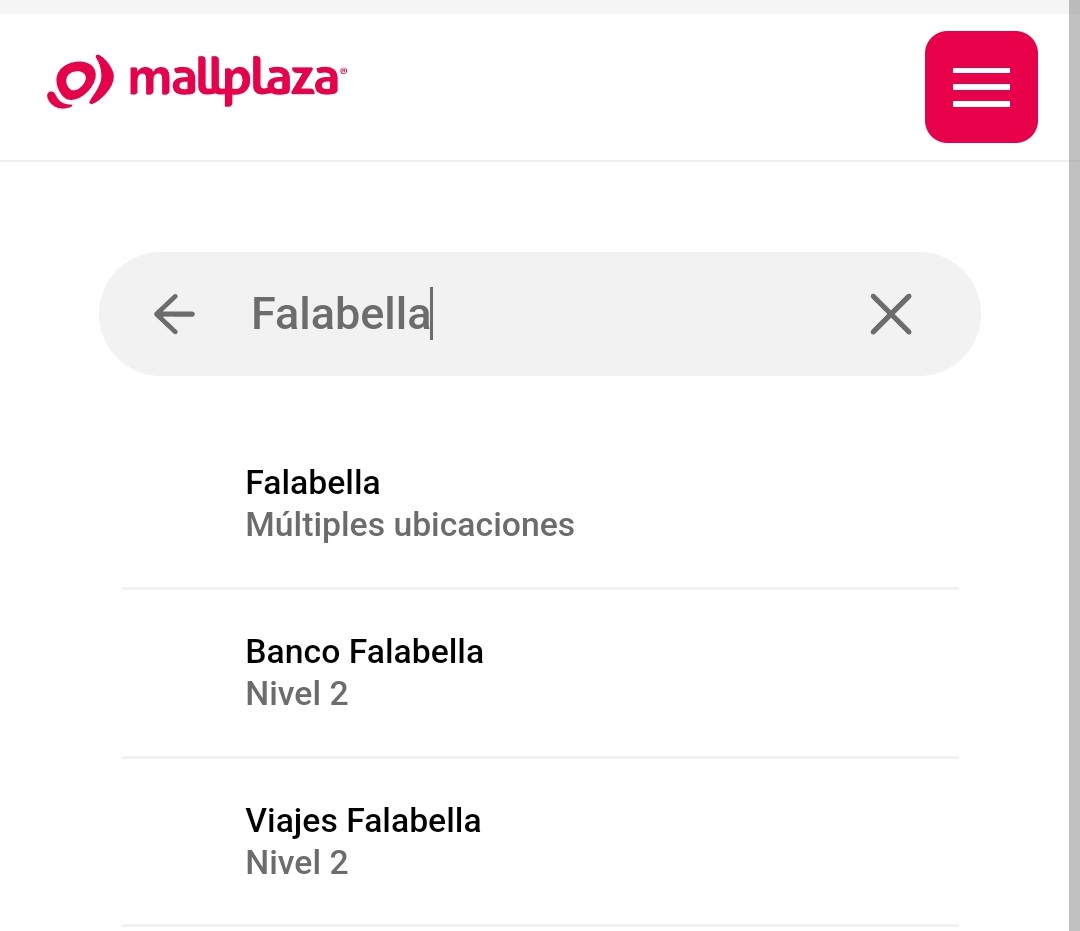
Task: Click the page vertical scrollbar
Action: point(1074,466)
